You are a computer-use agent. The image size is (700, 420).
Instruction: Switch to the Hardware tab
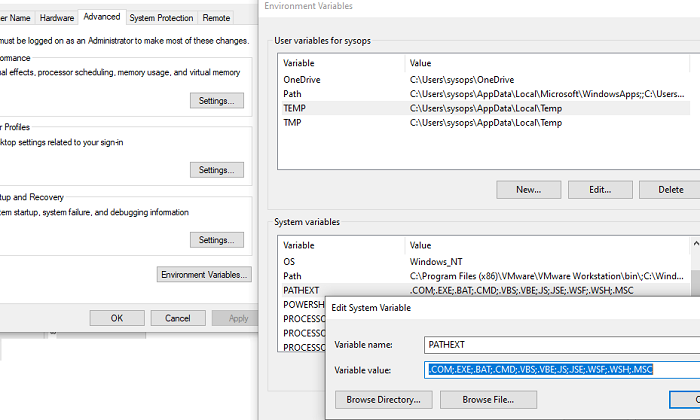pyautogui.click(x=57, y=18)
